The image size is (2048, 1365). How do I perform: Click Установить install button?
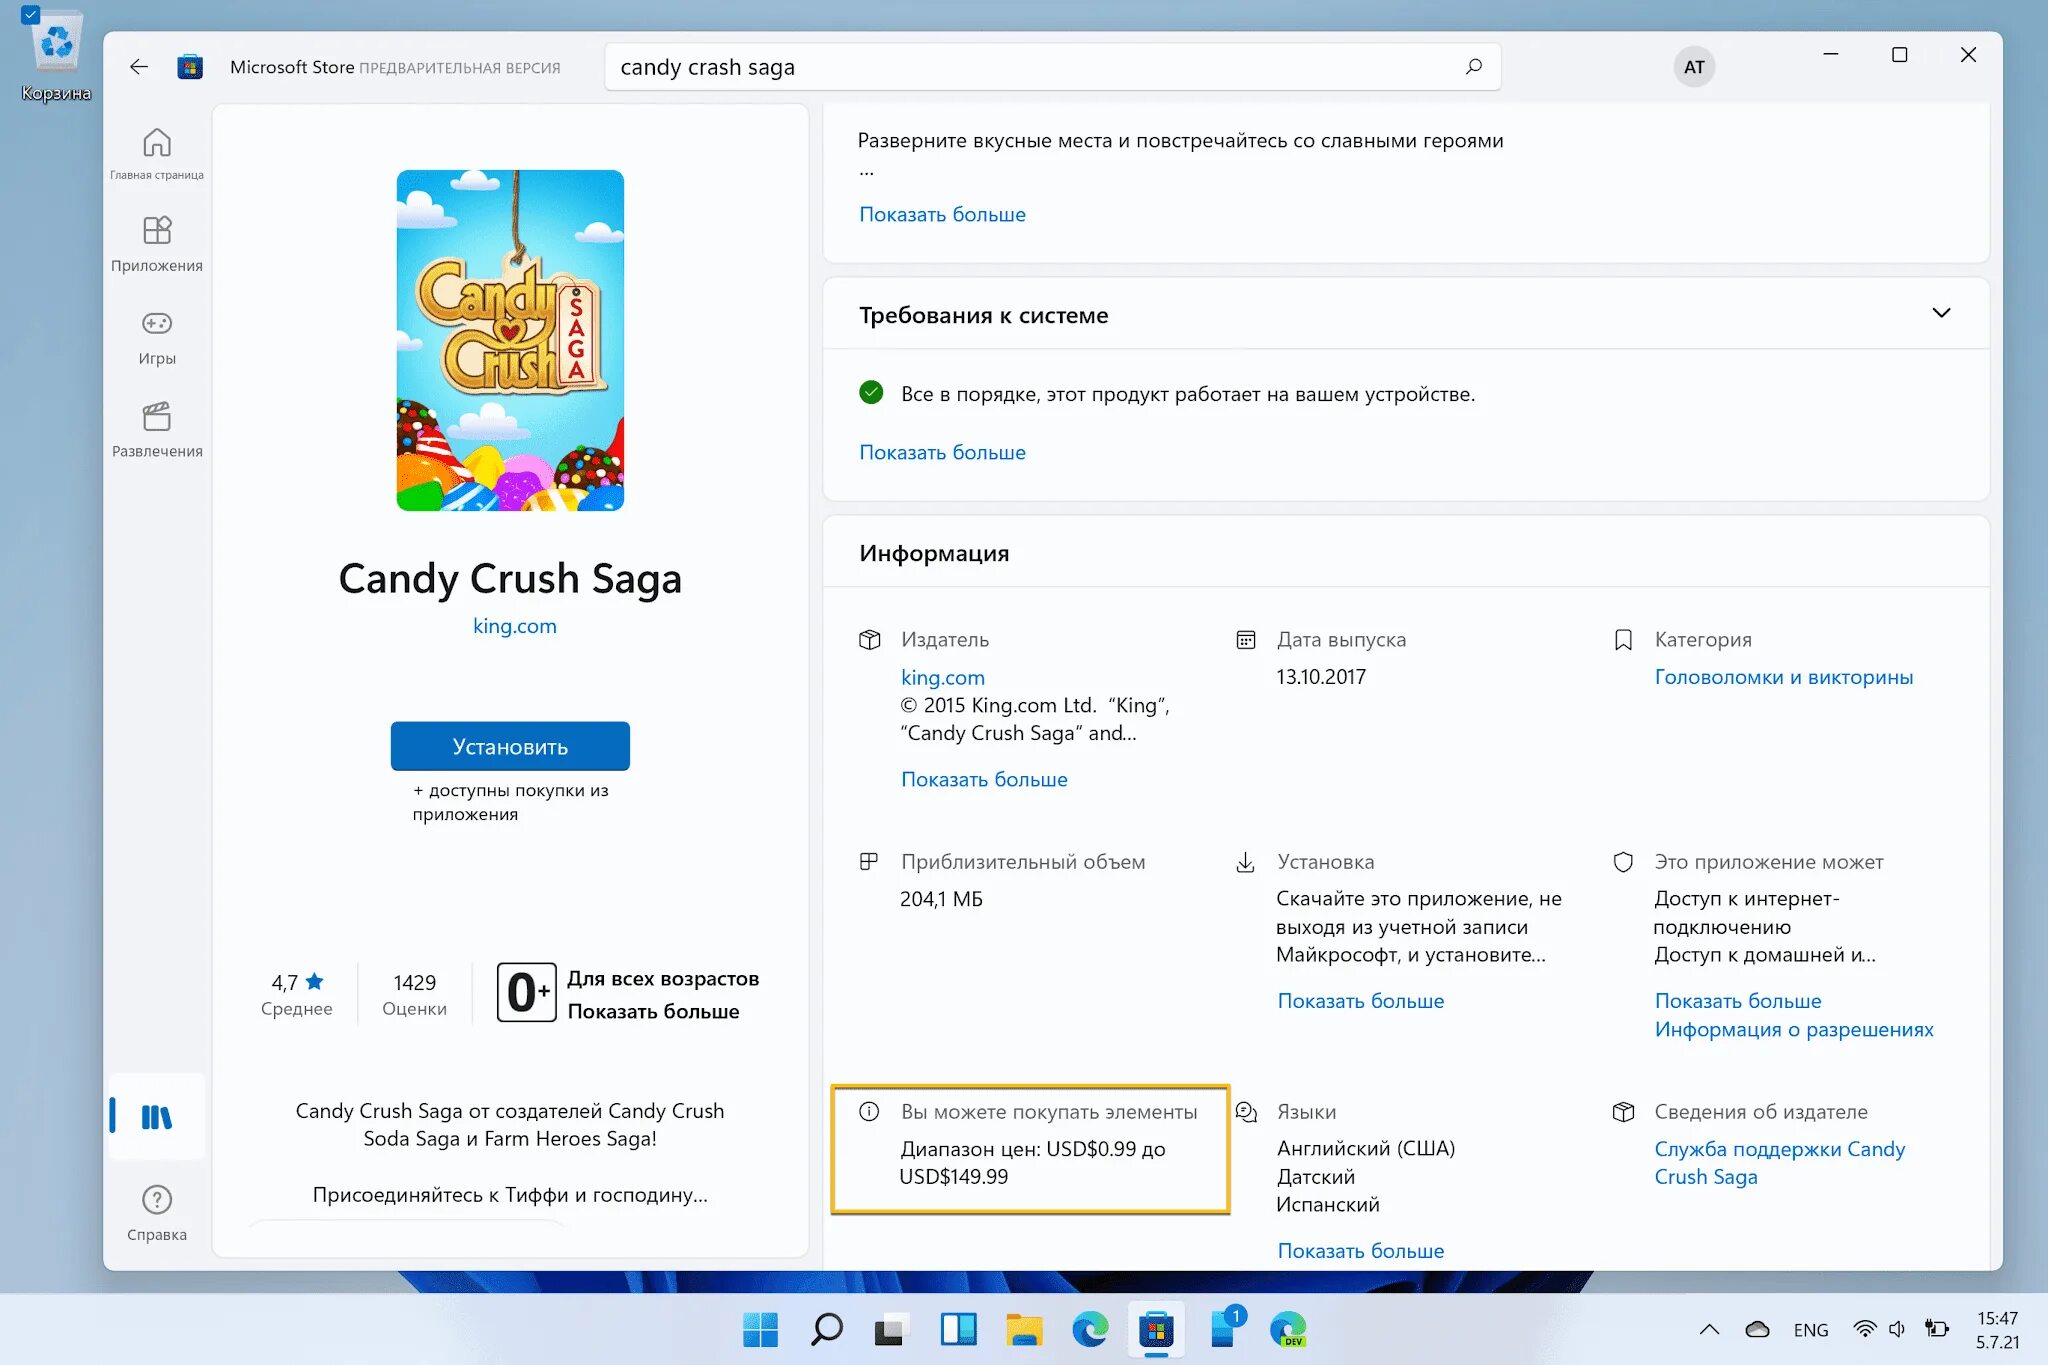coord(510,746)
